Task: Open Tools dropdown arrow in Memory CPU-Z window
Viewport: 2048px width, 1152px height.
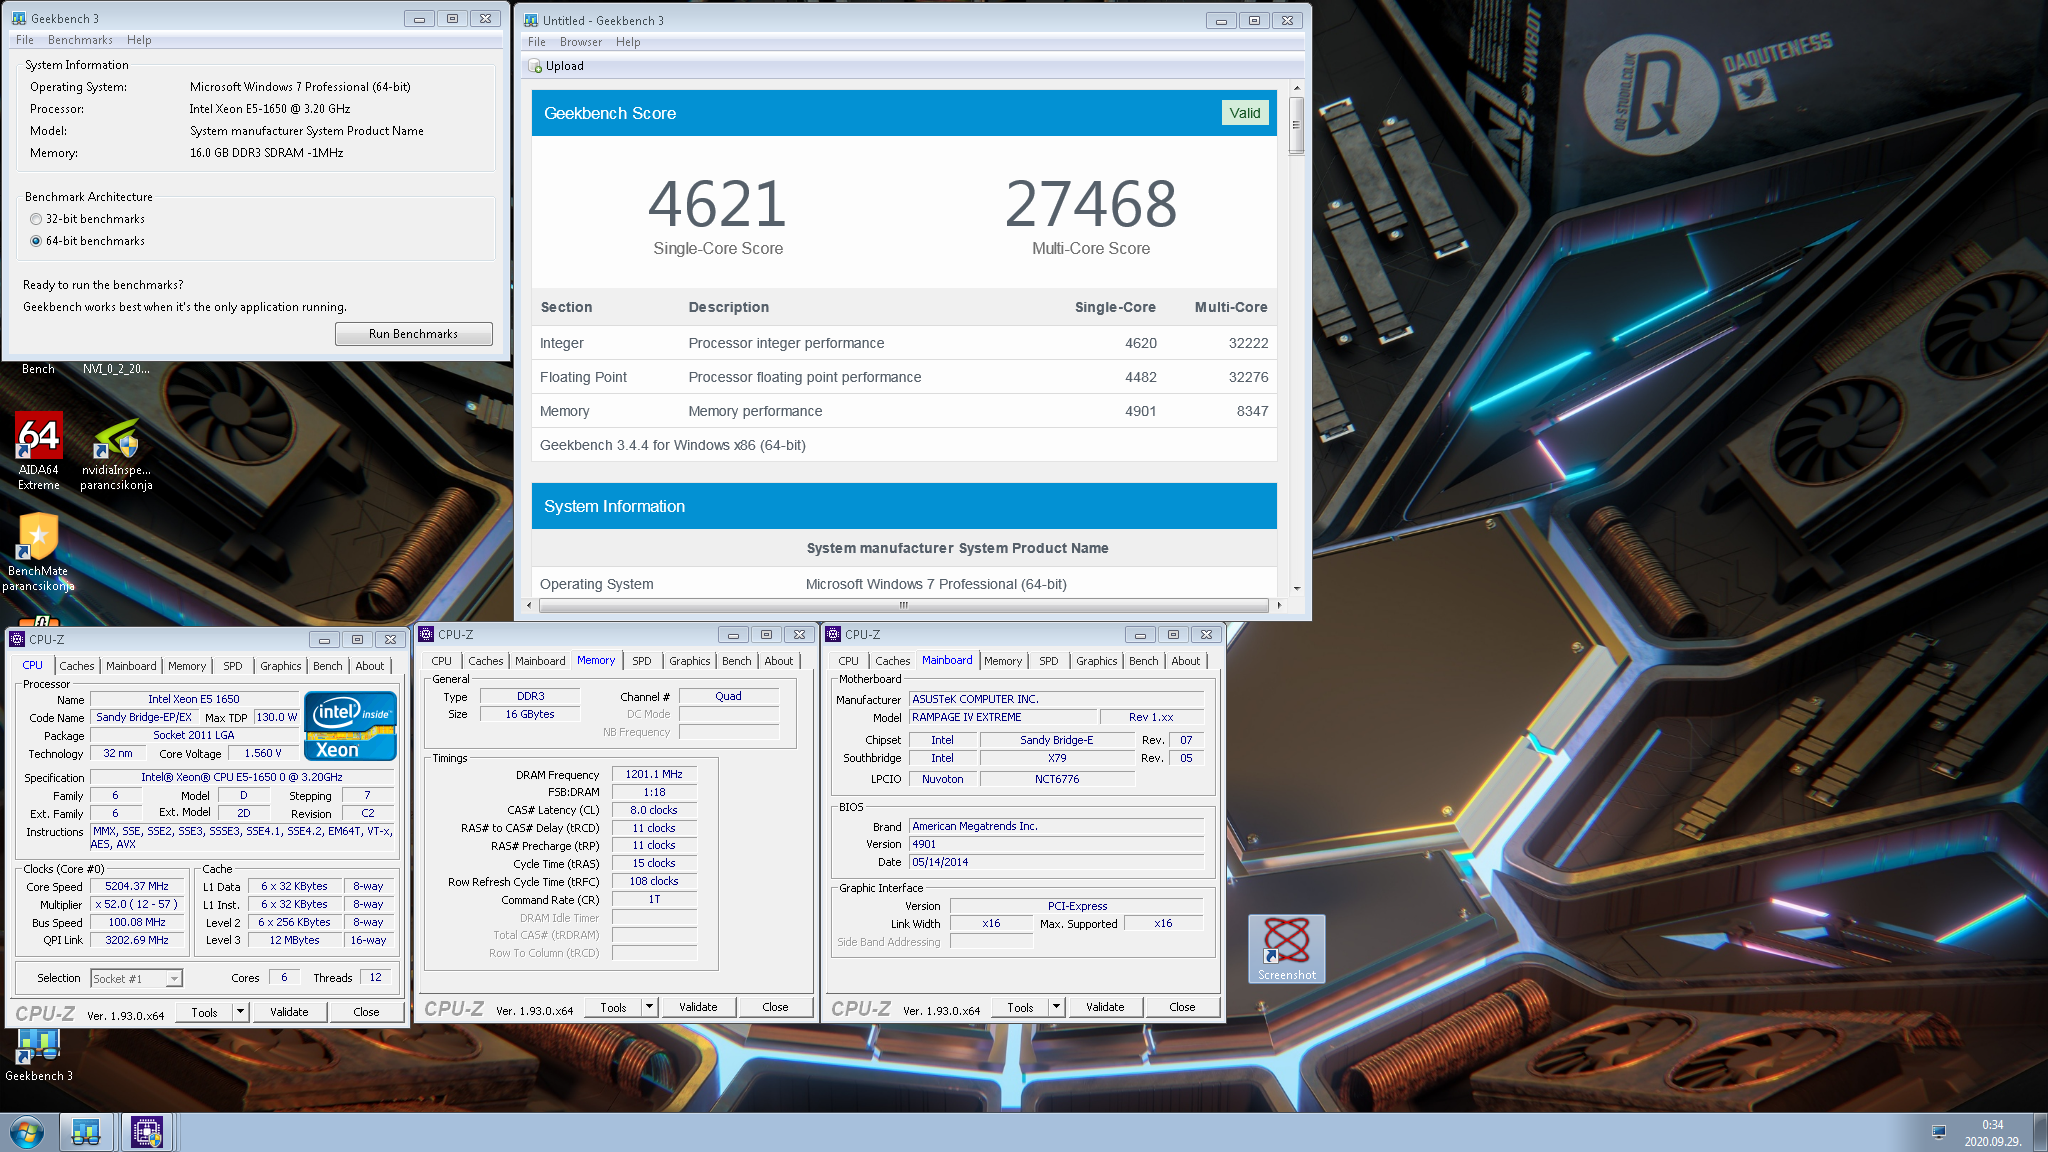Action: point(650,1007)
